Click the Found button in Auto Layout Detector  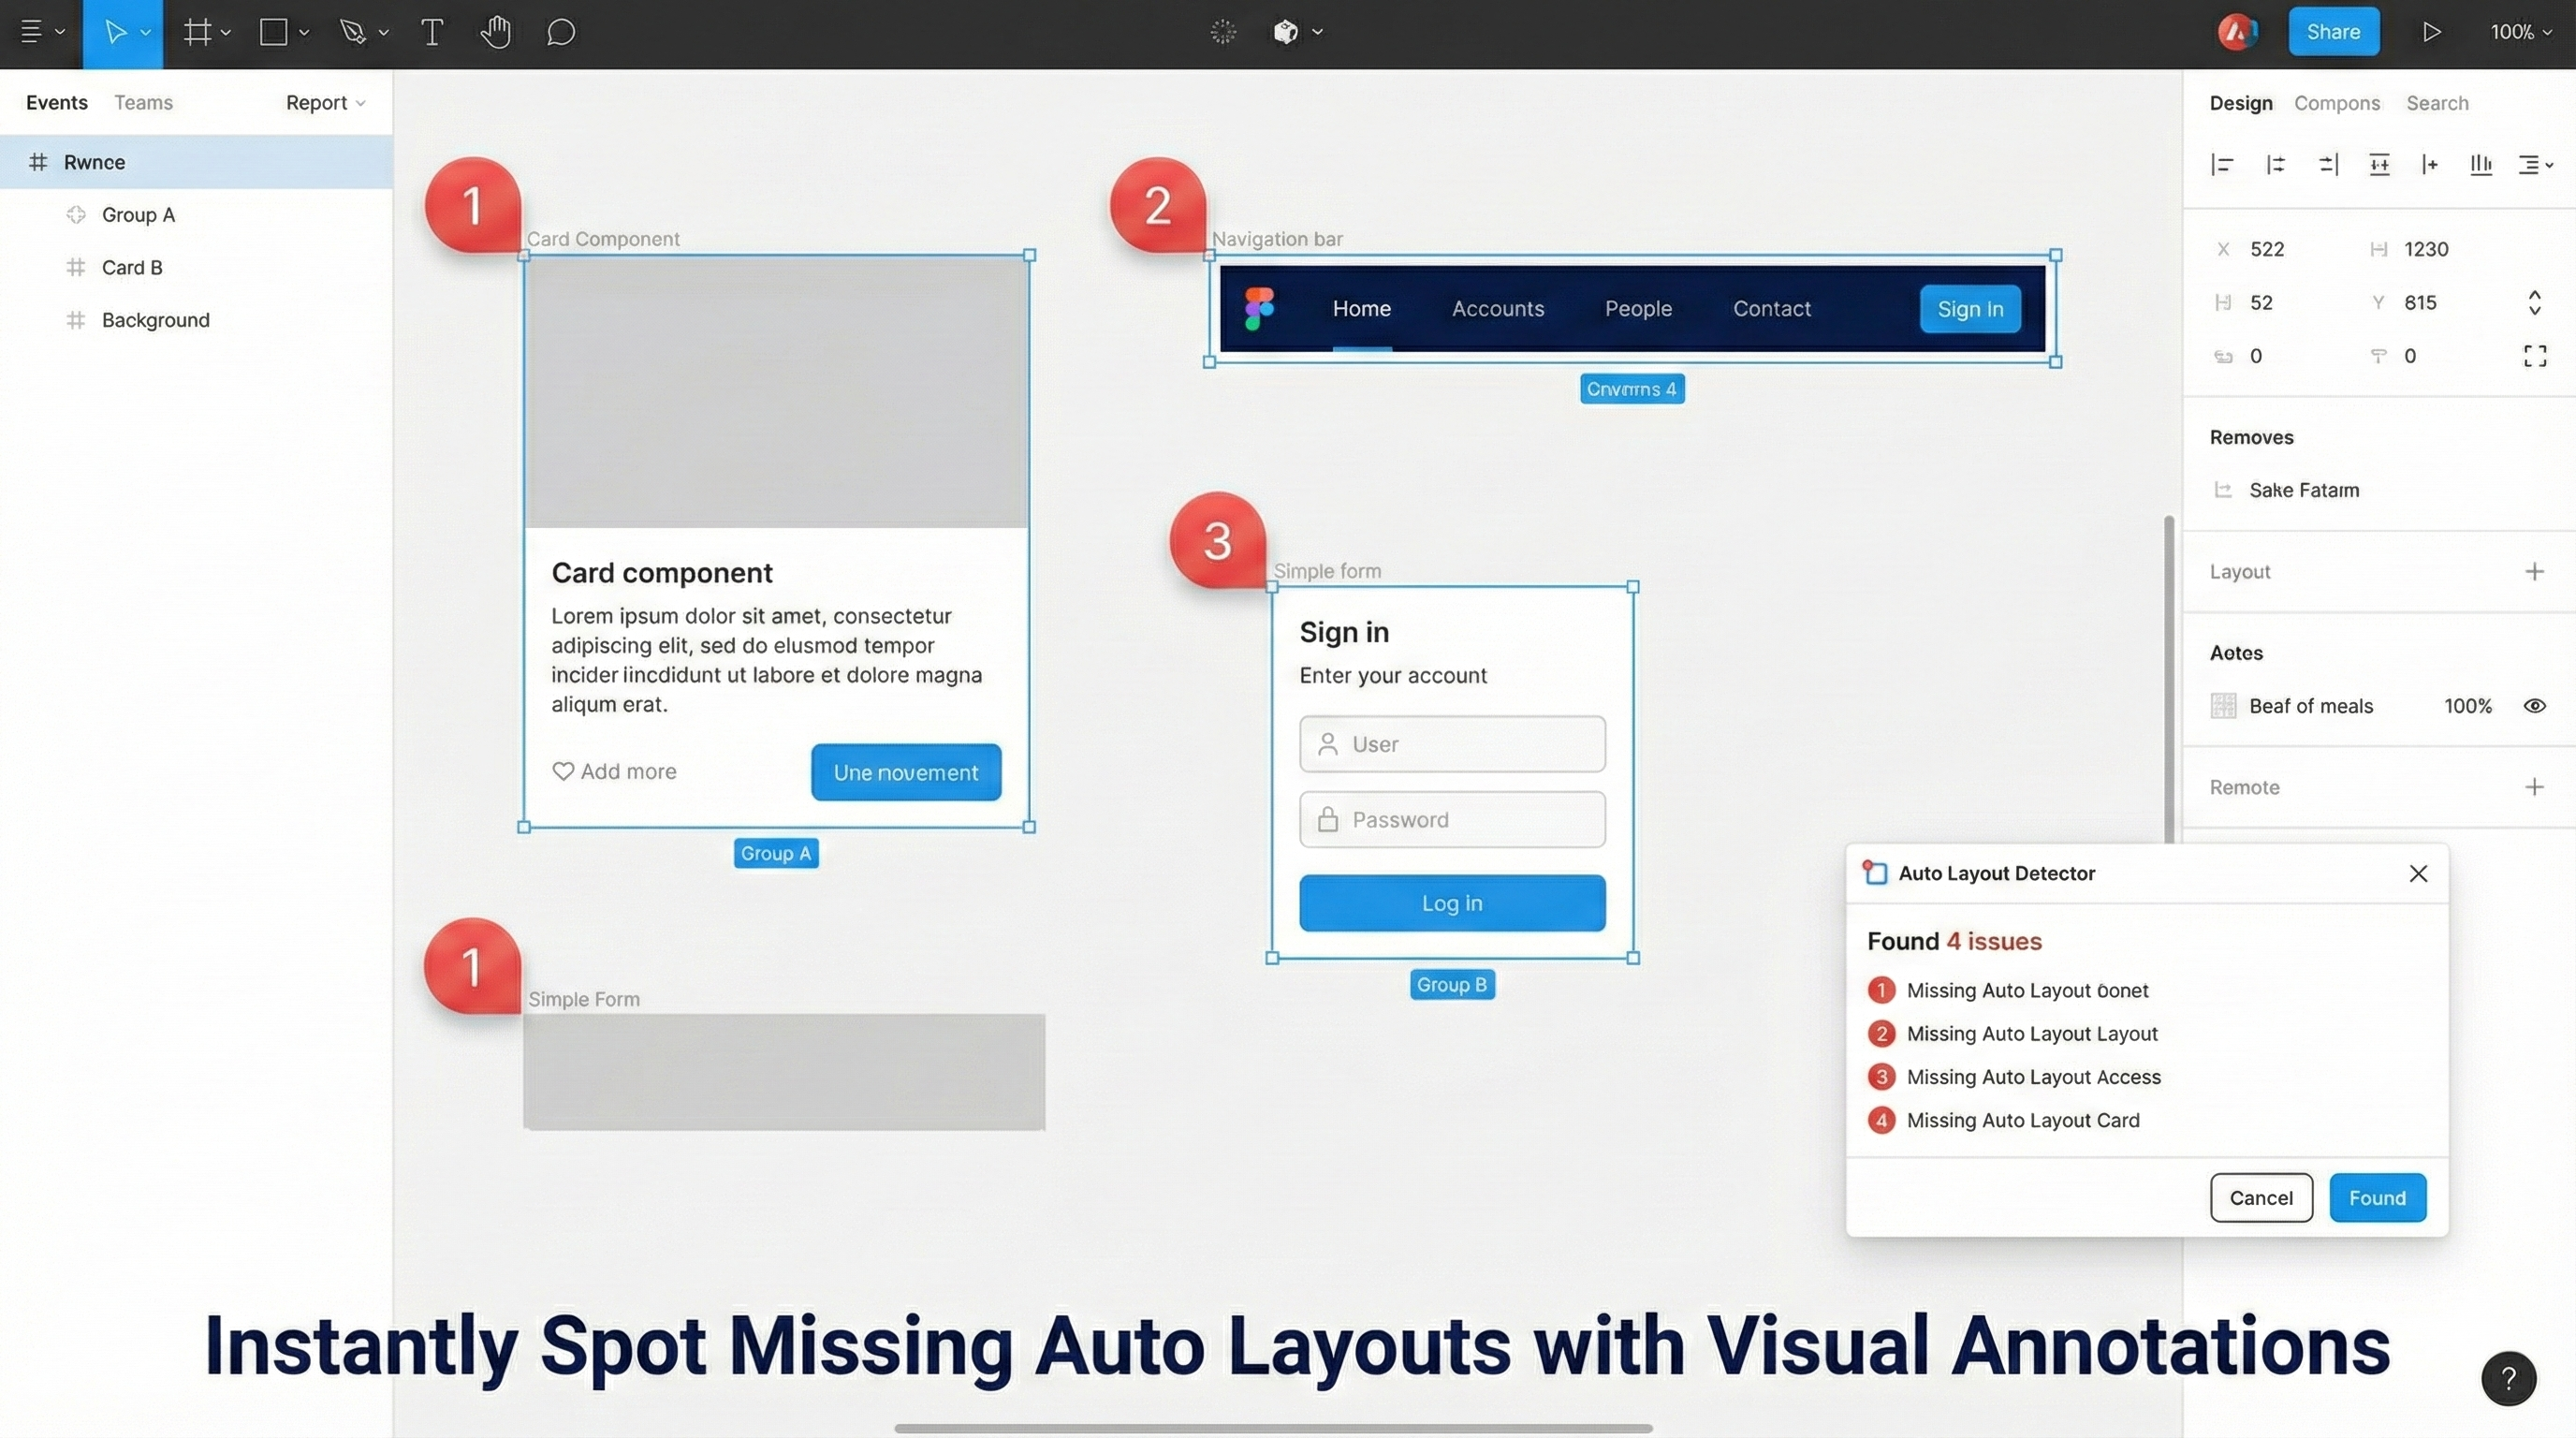[x=2377, y=1197]
